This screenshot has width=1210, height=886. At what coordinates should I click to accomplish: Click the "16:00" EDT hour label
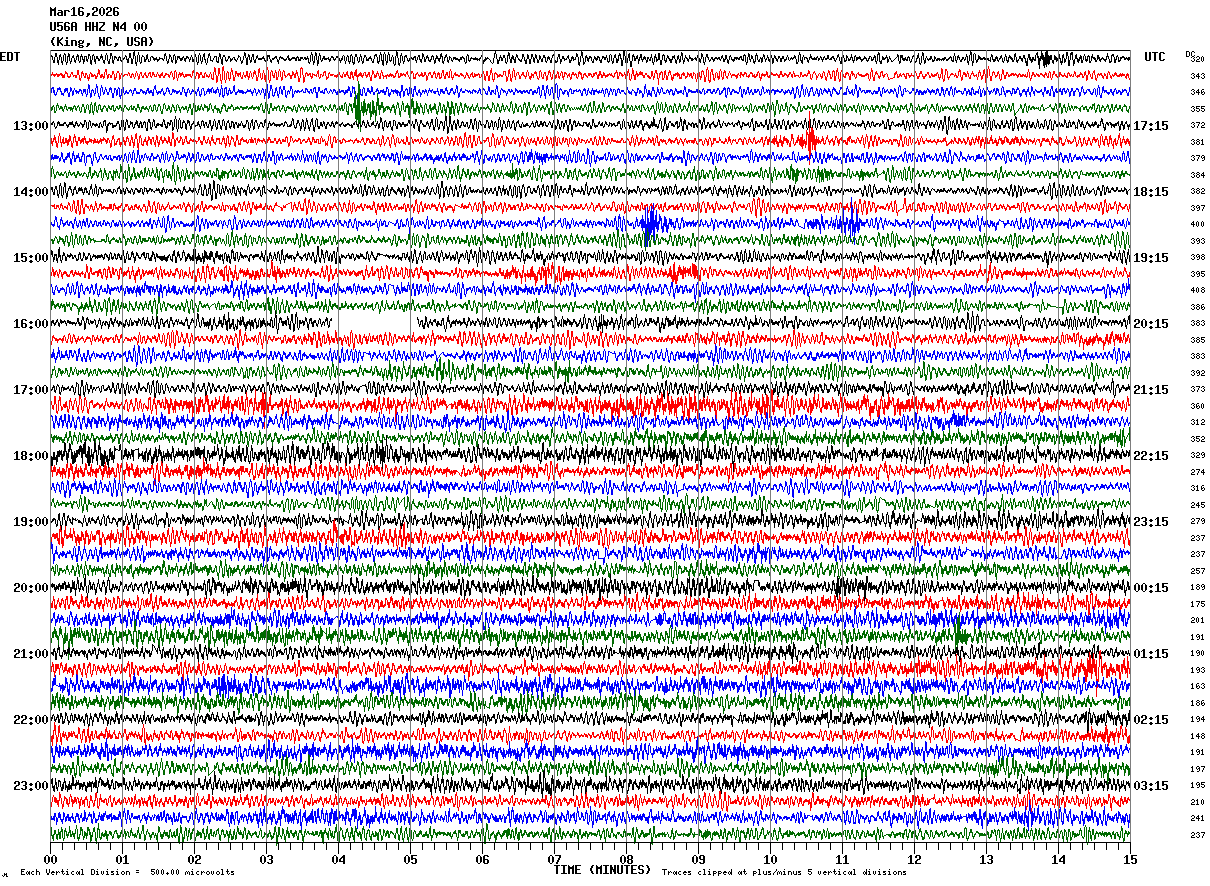coord(30,323)
